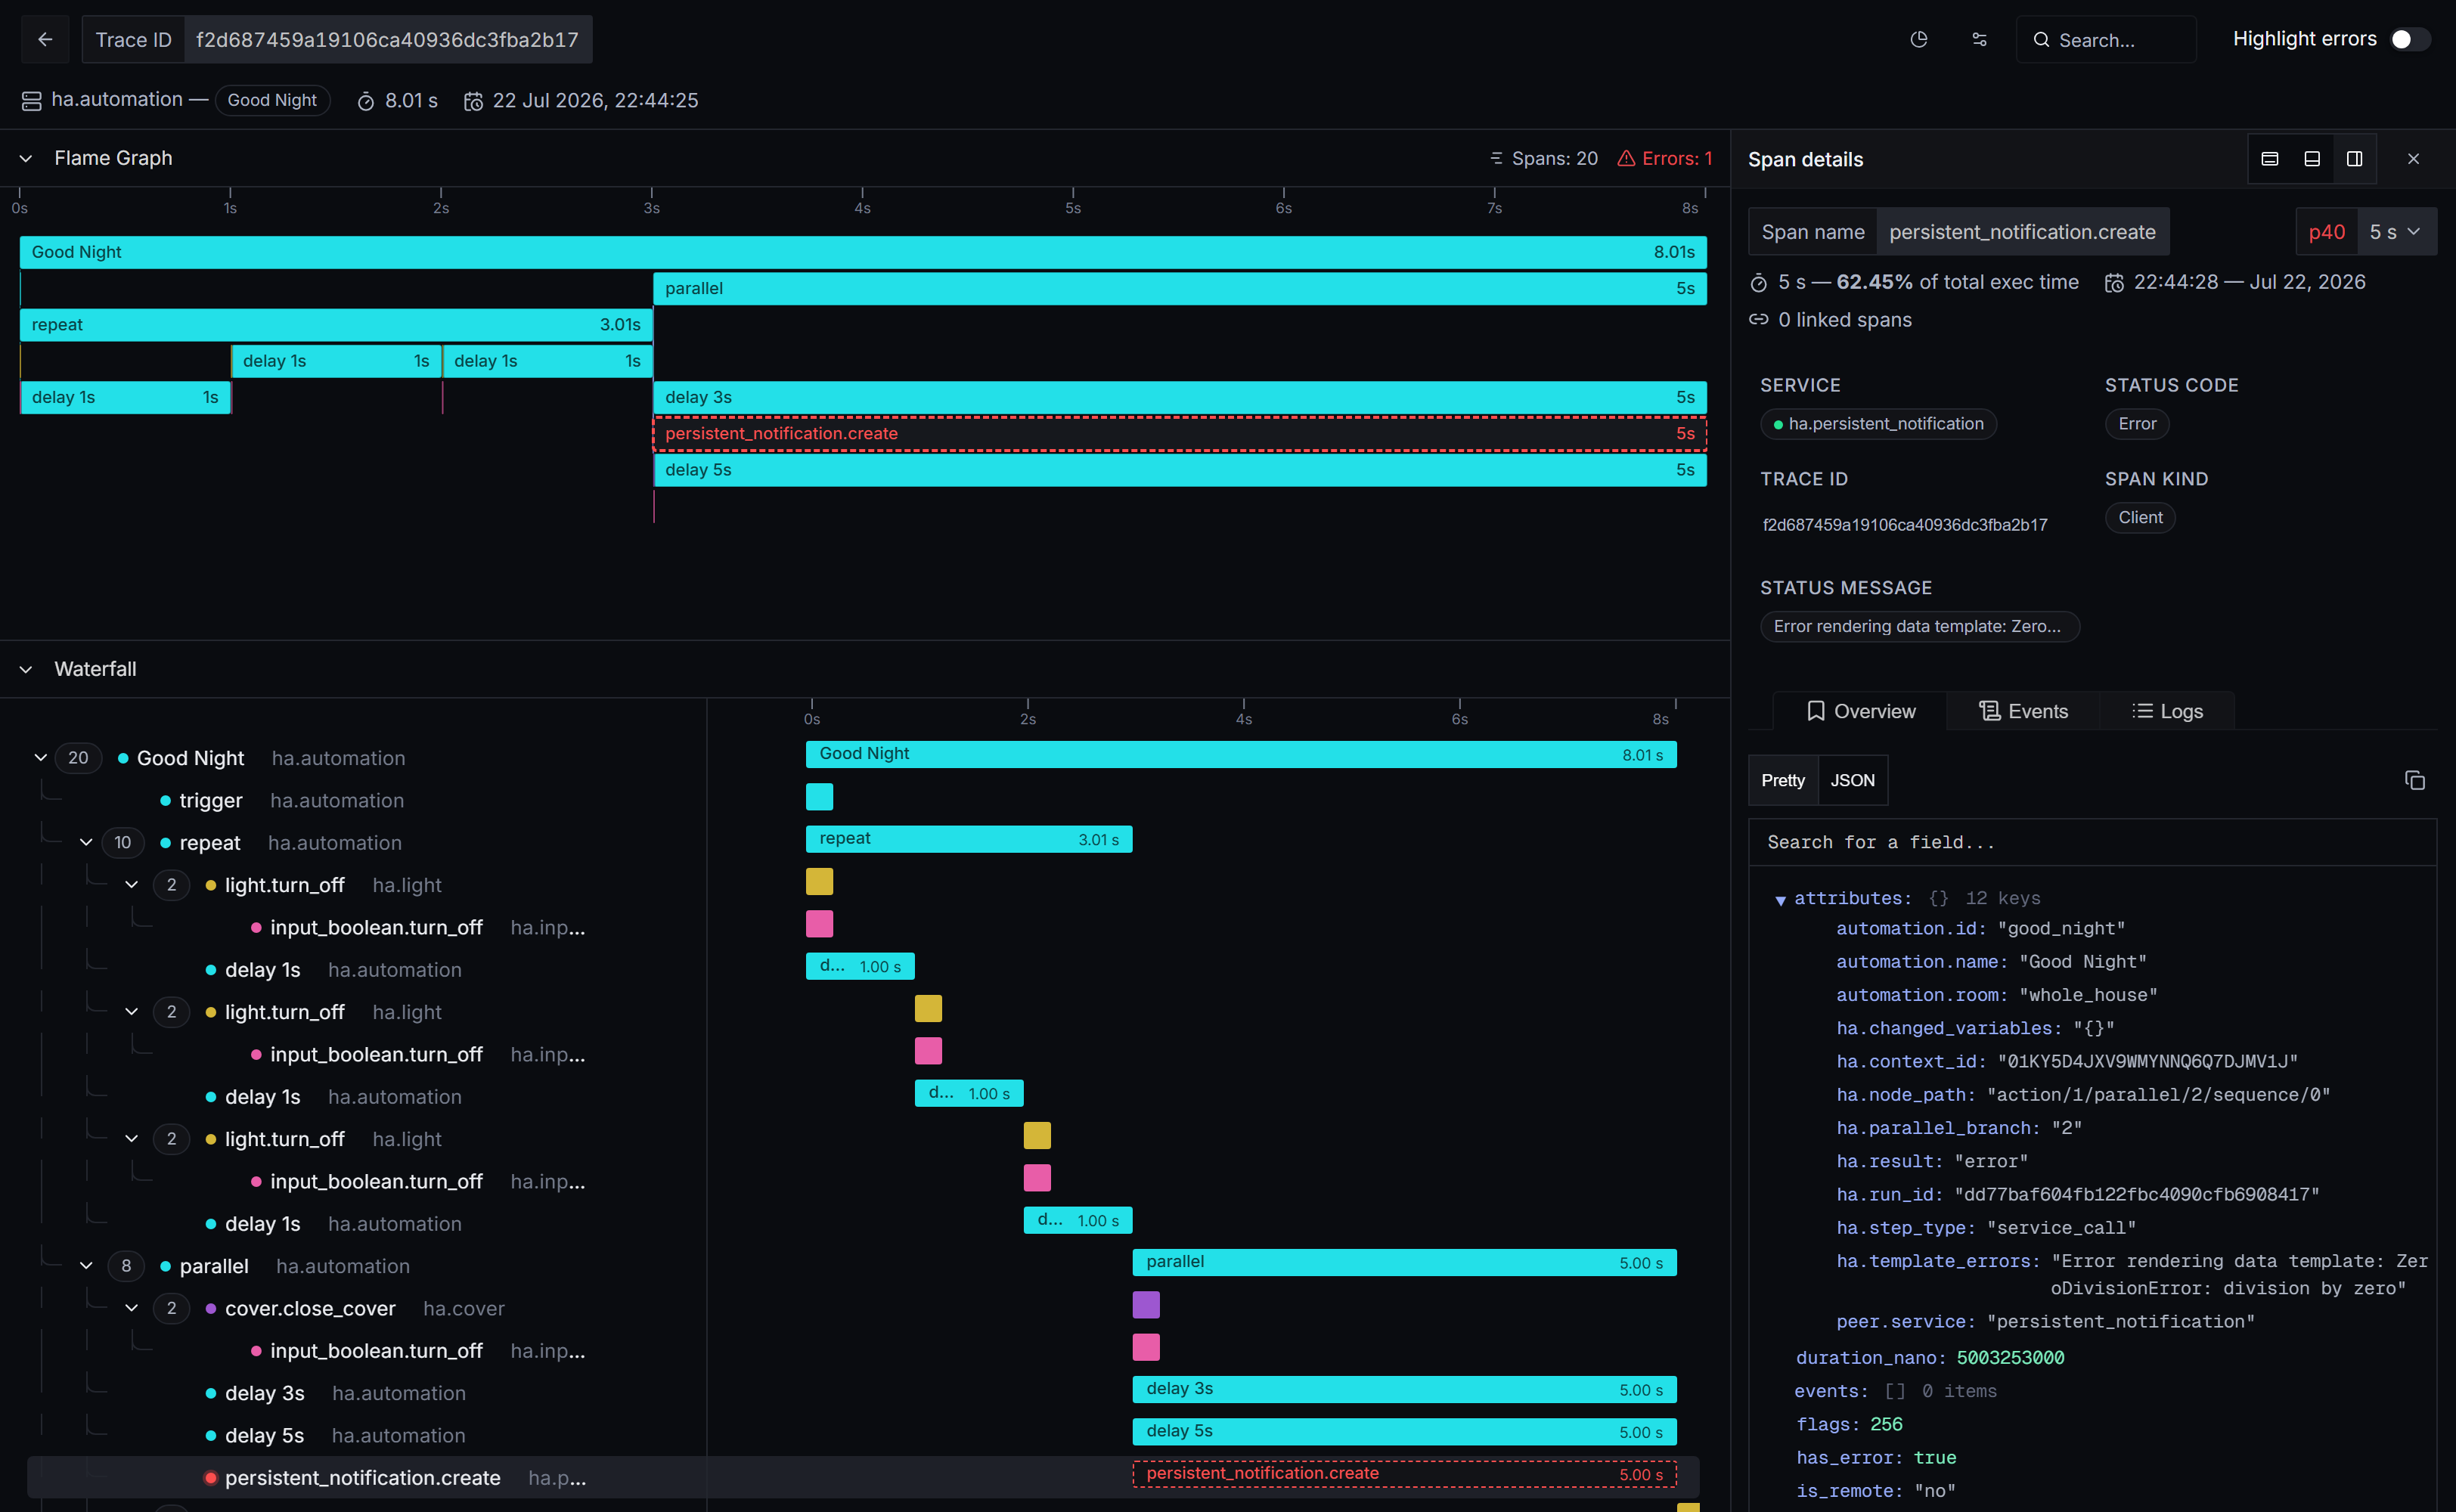This screenshot has width=2456, height=1512.
Task: Open the p40 5 s percentile dropdown
Action: [2366, 232]
